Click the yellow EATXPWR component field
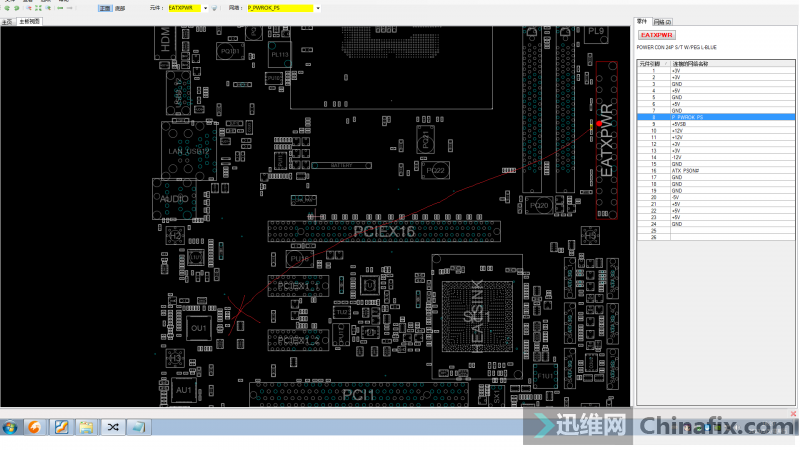Viewport: 800px width, 450px height. (x=185, y=8)
